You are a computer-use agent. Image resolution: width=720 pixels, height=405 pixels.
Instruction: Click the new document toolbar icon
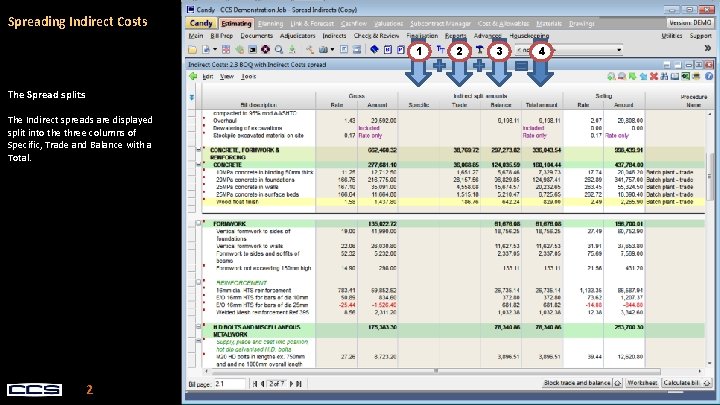tap(206, 50)
